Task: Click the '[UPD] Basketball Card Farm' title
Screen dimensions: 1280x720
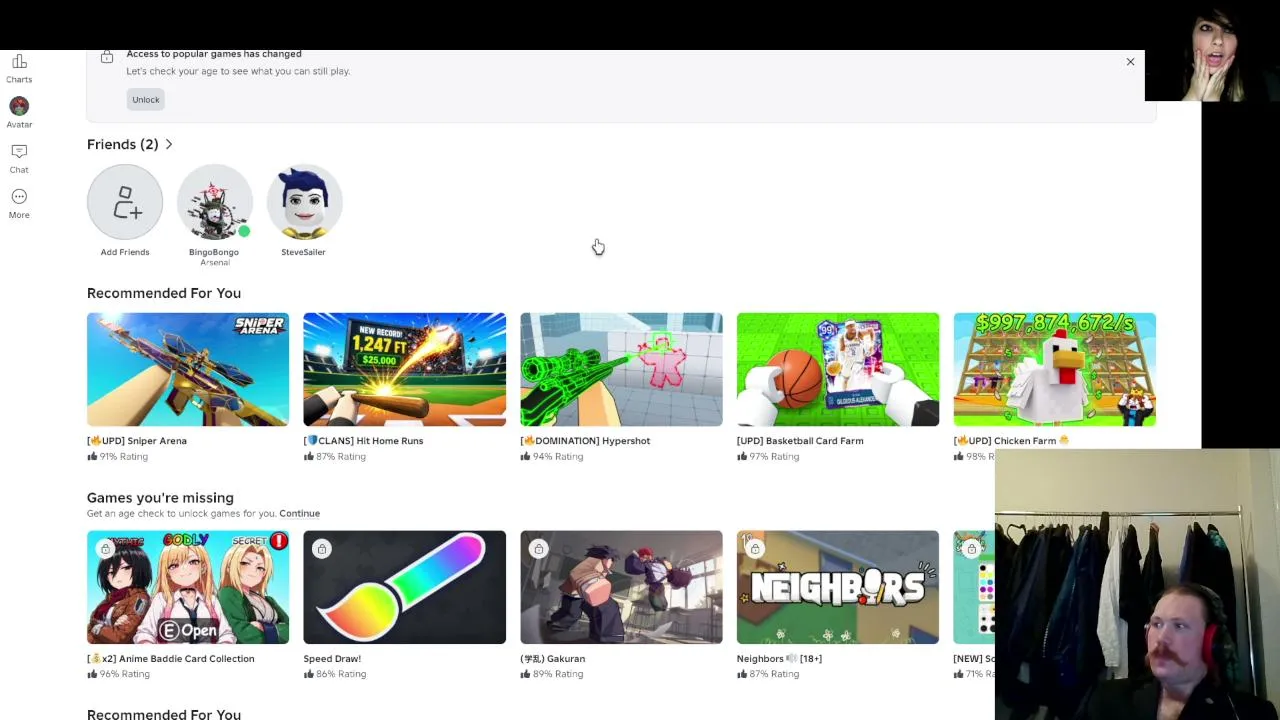Action: (x=800, y=441)
